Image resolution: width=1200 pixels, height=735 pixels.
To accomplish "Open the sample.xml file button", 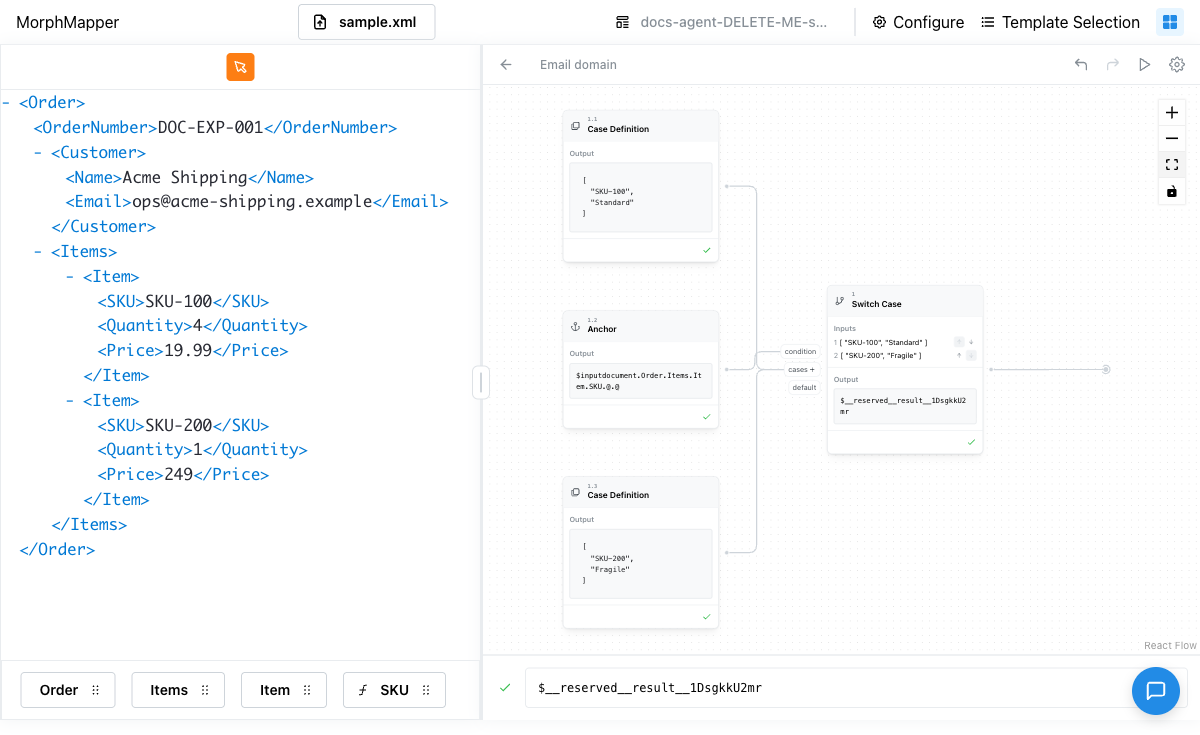I will [366, 22].
